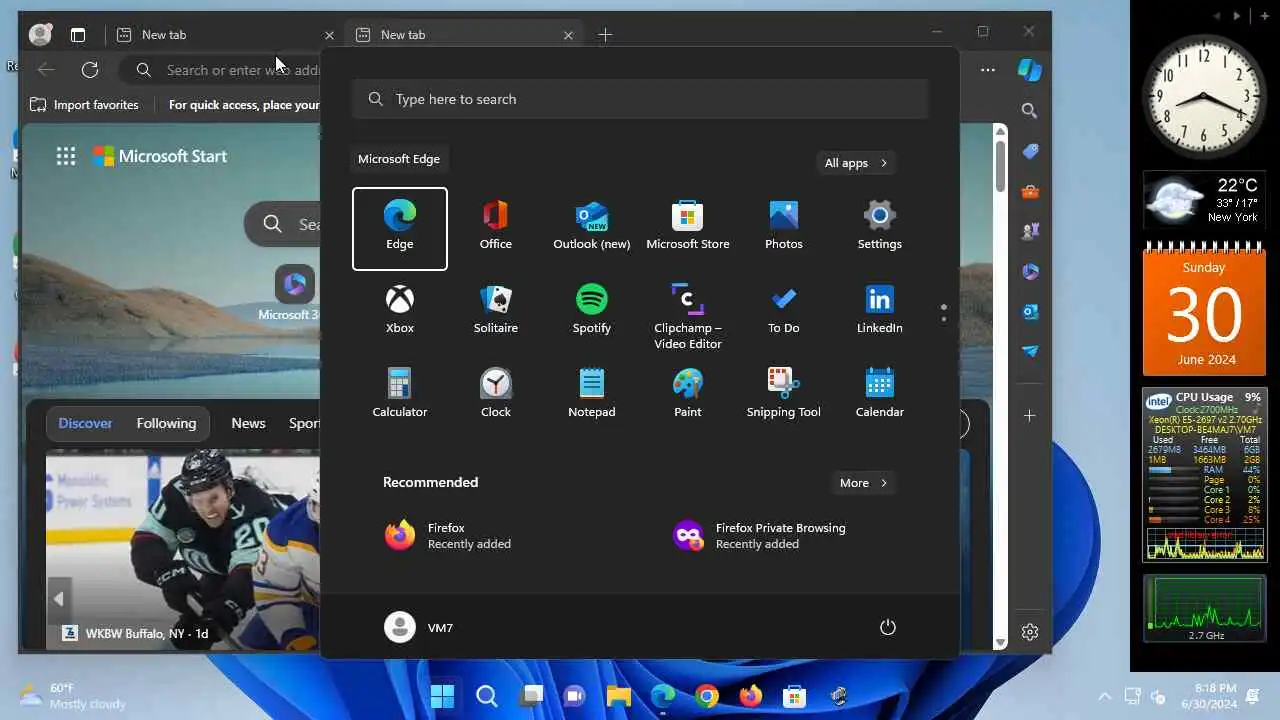Open File Explorer from taskbar
This screenshot has width=1280, height=720.
click(619, 696)
